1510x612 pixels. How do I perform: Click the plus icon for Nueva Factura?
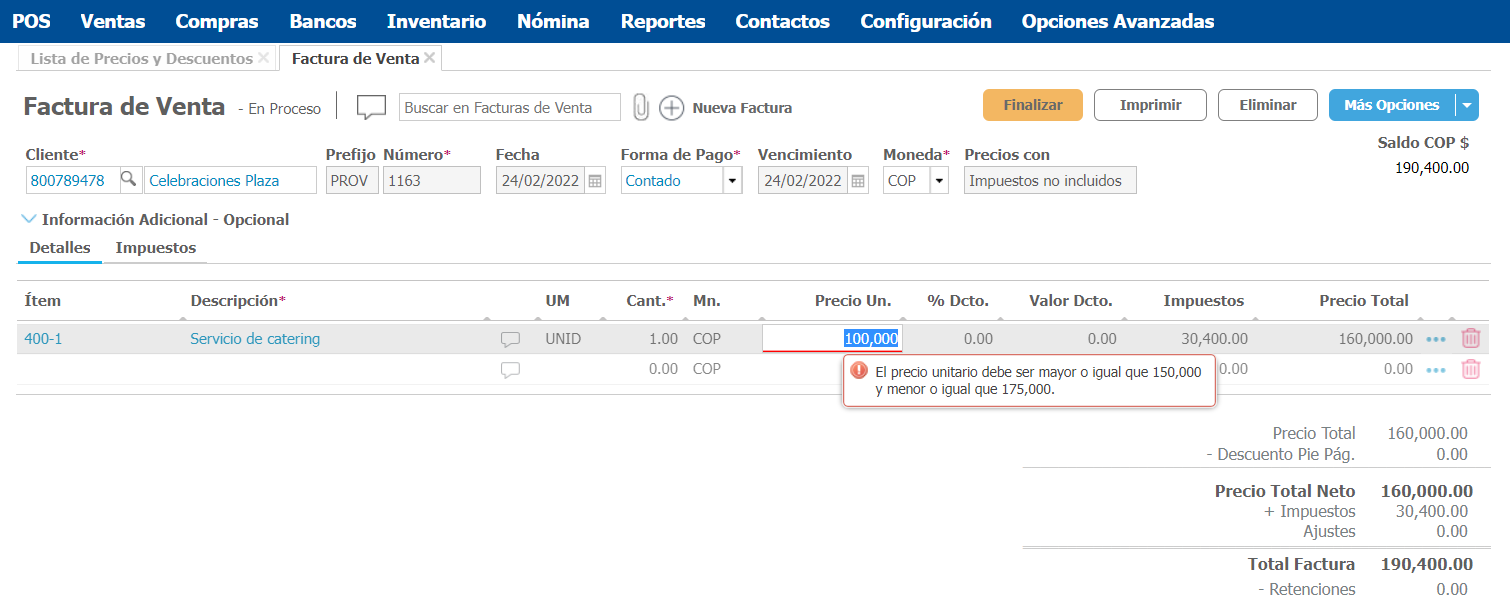point(671,108)
